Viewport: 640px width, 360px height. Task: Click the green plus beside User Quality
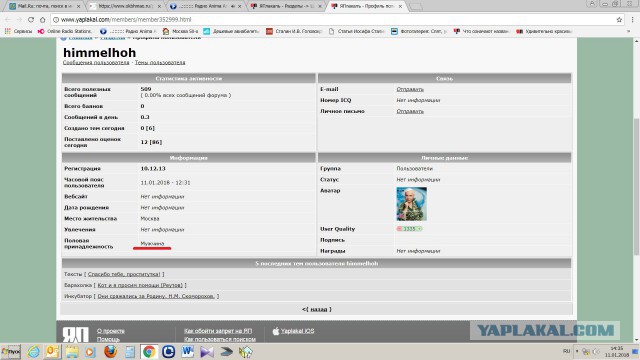click(419, 229)
